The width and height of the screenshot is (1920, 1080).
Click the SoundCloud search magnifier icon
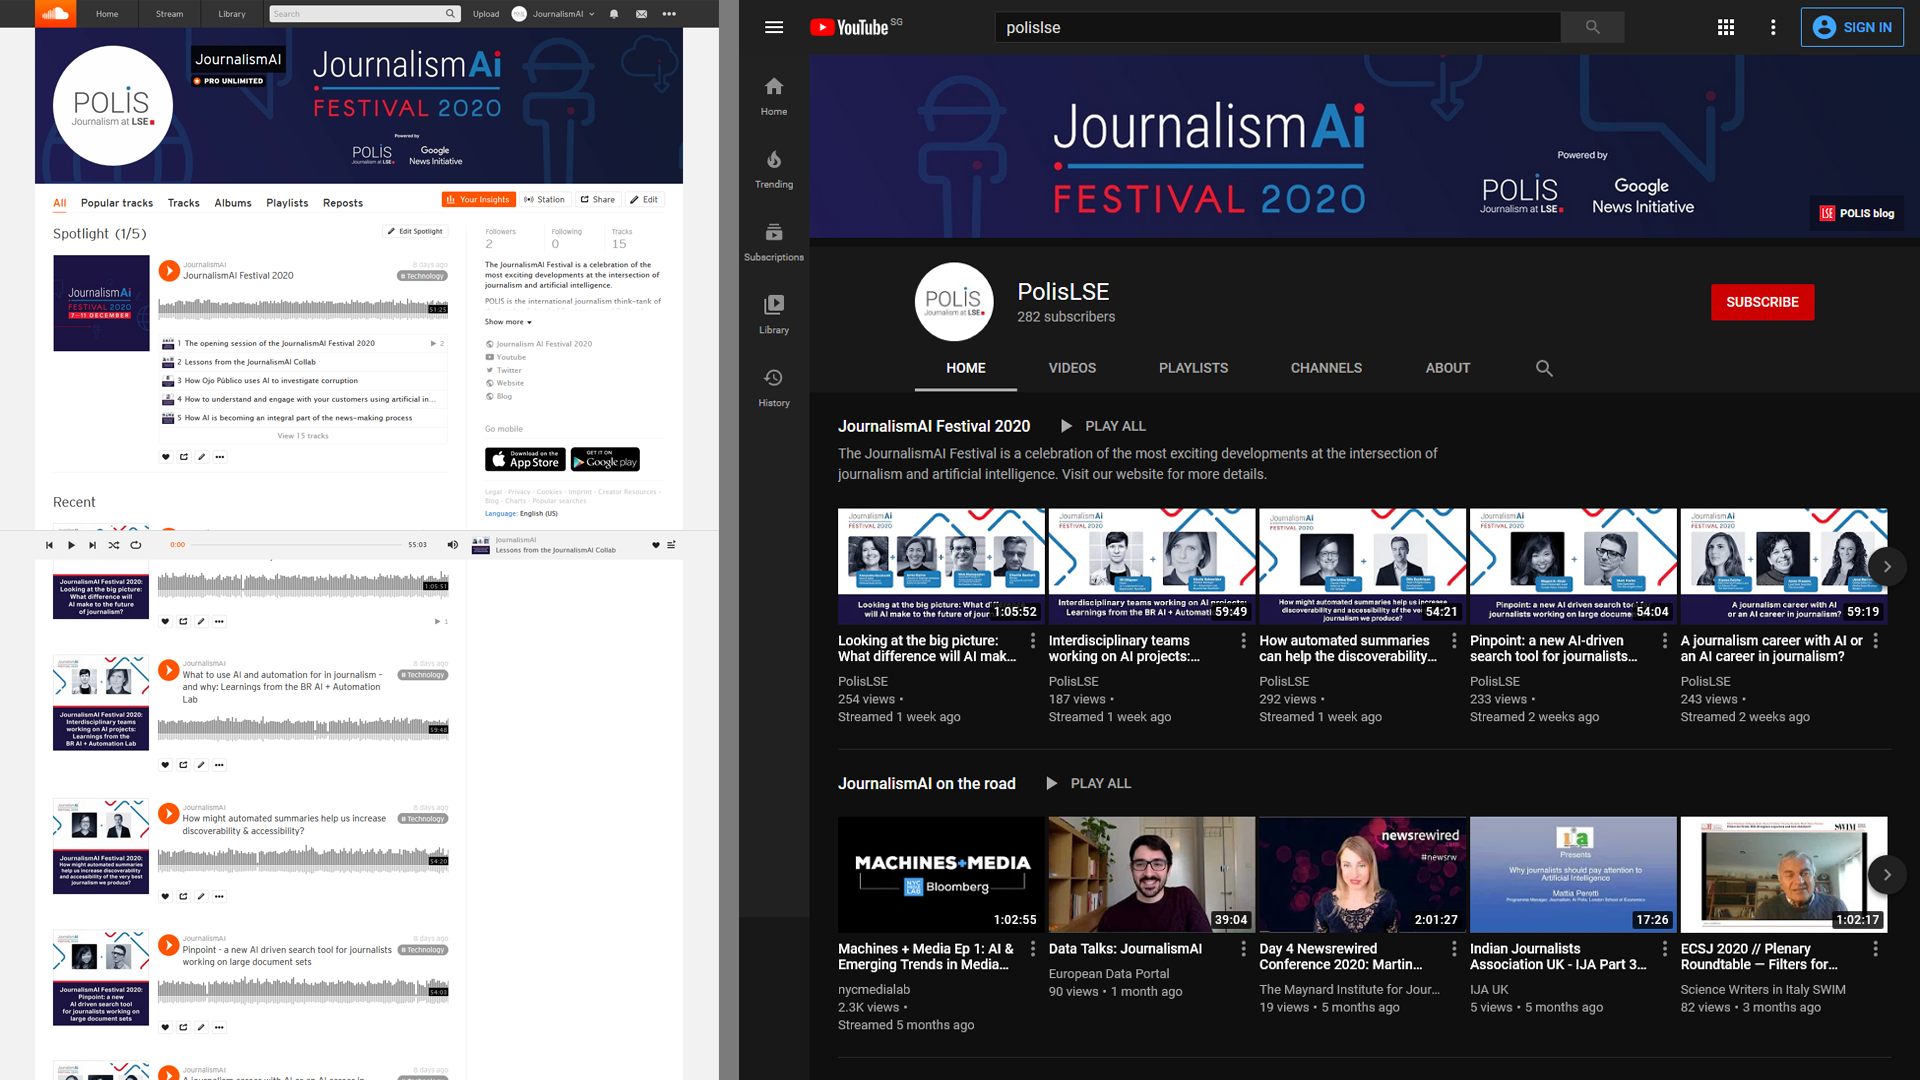[x=450, y=14]
